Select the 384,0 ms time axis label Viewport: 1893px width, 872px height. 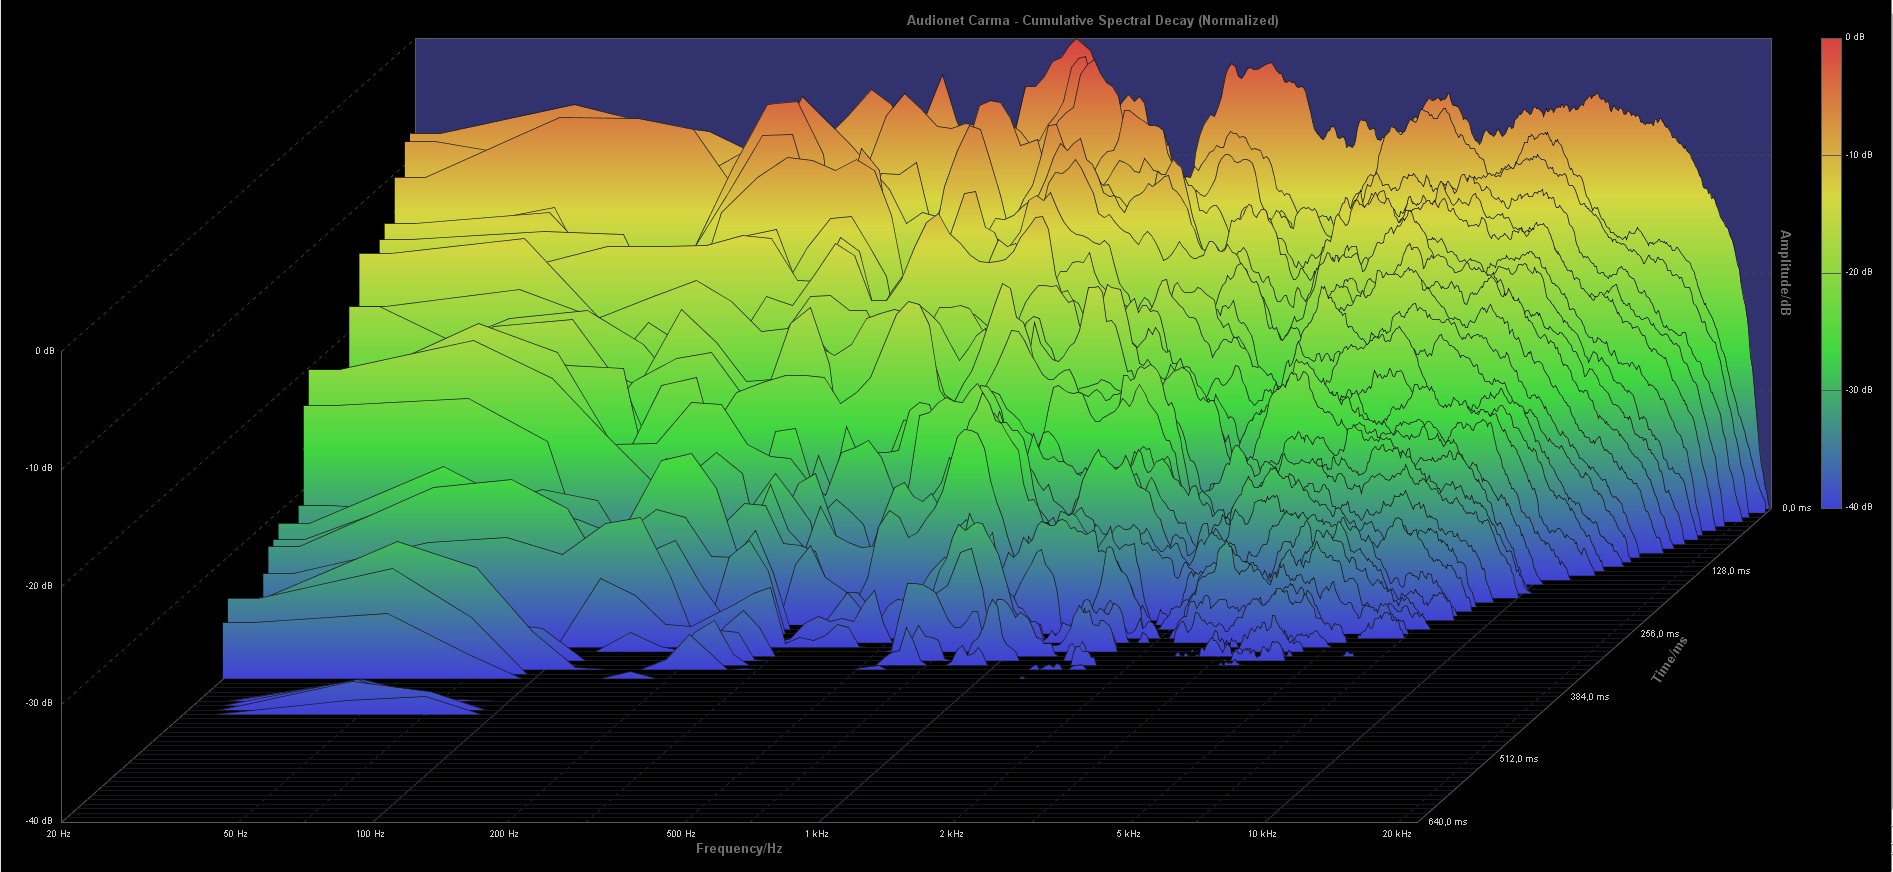[x=1589, y=697]
